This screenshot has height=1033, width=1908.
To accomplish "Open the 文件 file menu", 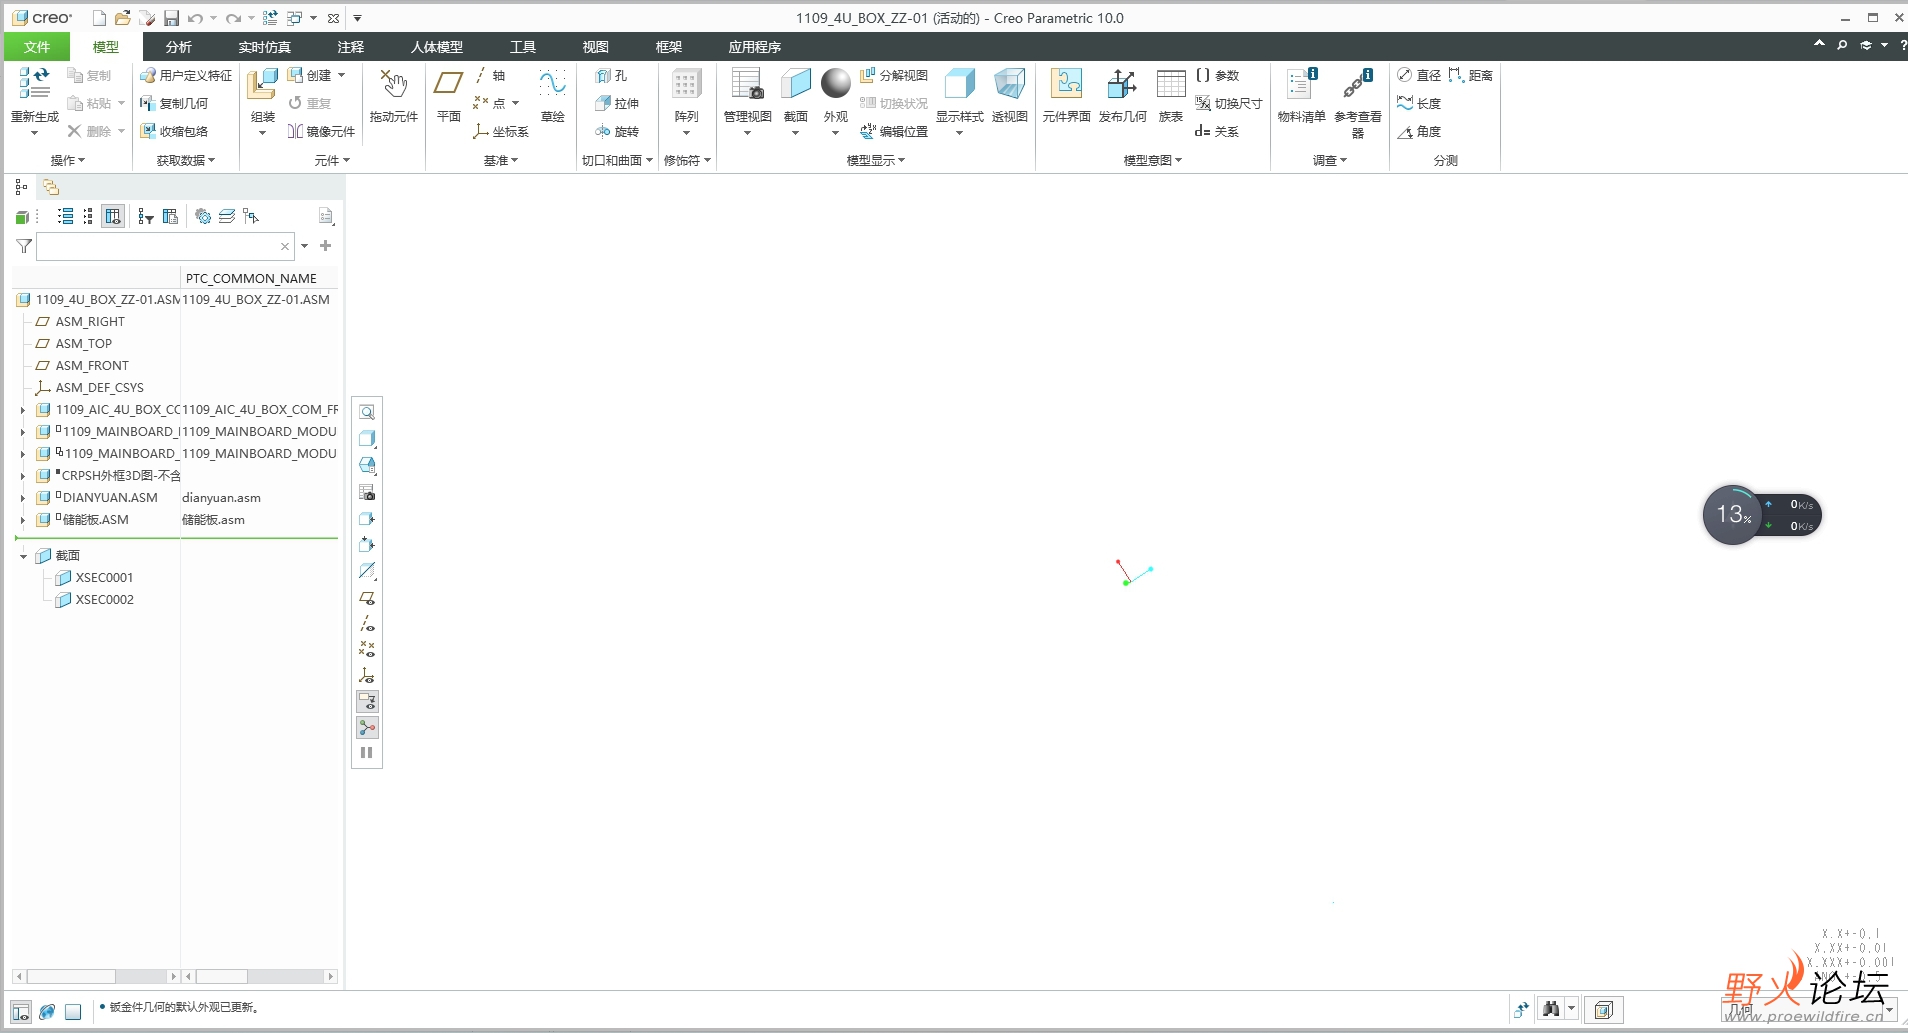I will 37,47.
